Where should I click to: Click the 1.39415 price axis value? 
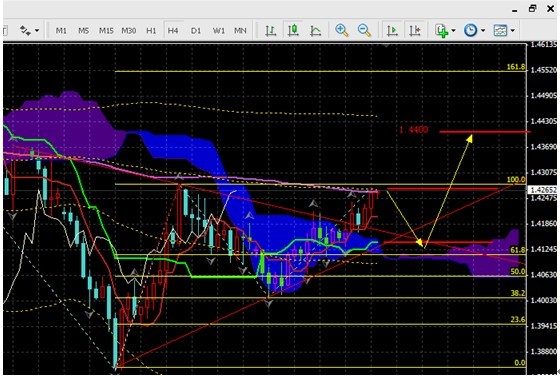(x=544, y=326)
